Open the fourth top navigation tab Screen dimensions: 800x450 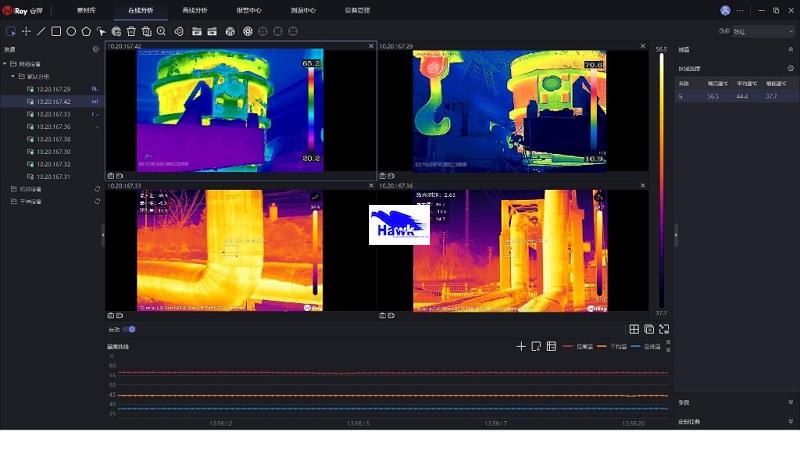[248, 10]
